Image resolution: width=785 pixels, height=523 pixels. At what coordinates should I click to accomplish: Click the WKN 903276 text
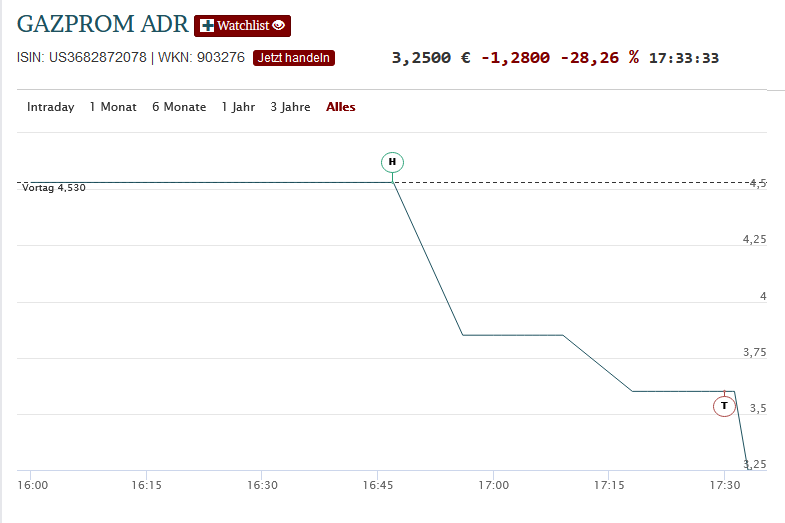[x=201, y=58]
